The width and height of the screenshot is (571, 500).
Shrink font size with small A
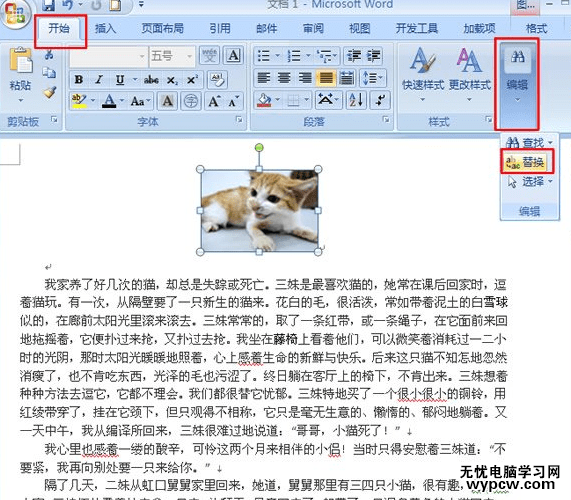233,101
